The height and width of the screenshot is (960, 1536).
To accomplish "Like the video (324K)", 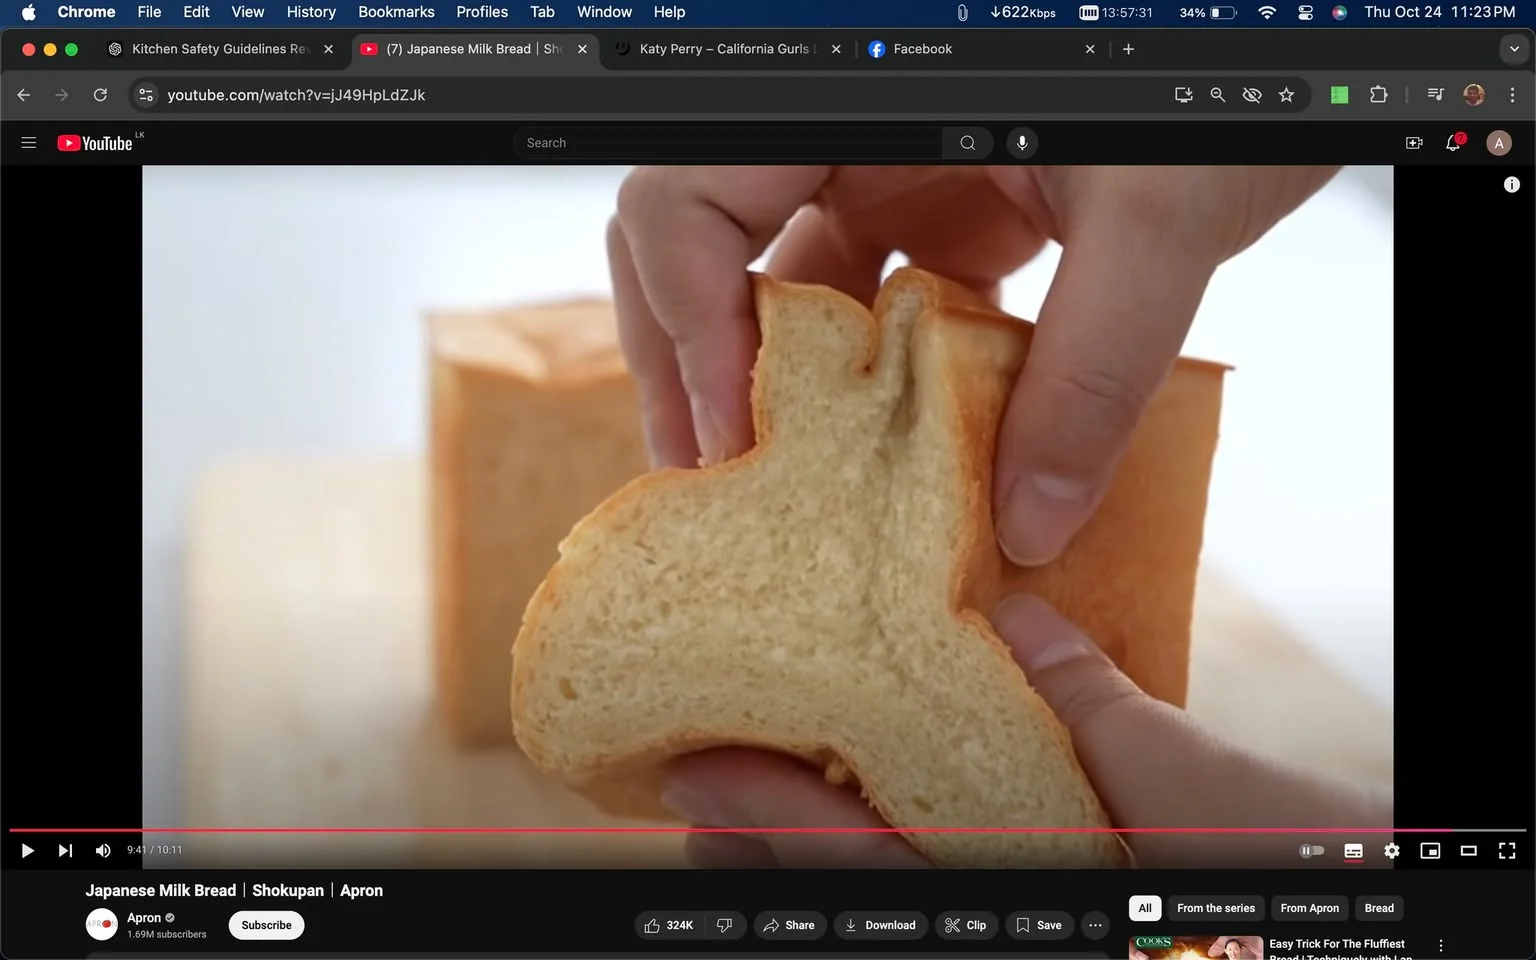I will [670, 925].
